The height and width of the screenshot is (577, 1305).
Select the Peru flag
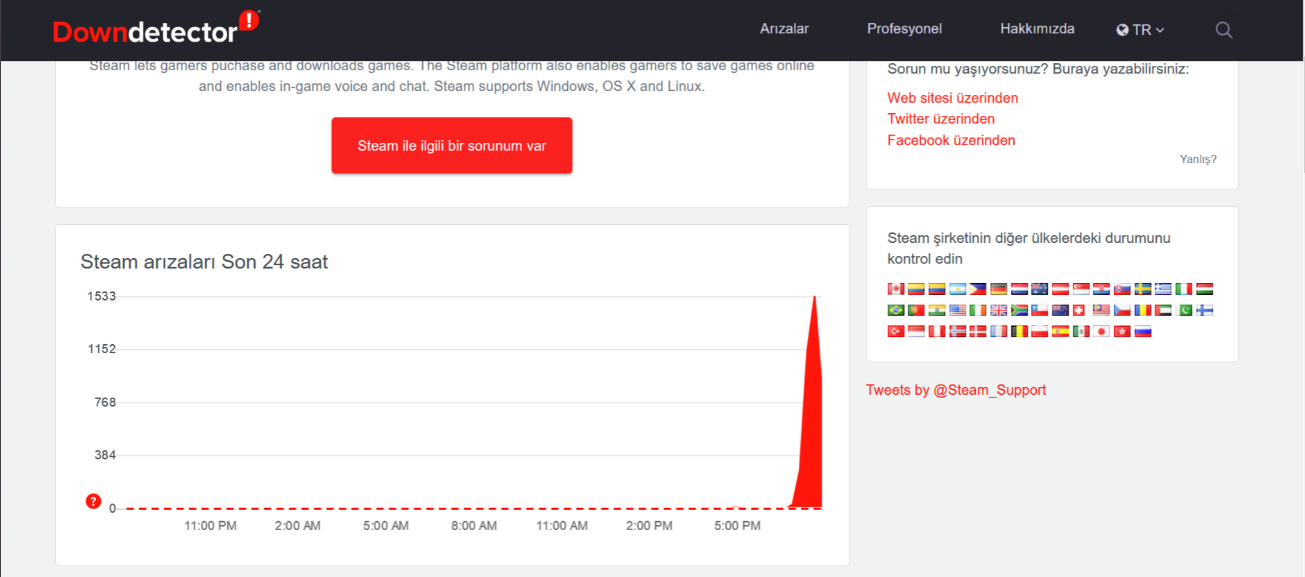pyautogui.click(x=937, y=331)
